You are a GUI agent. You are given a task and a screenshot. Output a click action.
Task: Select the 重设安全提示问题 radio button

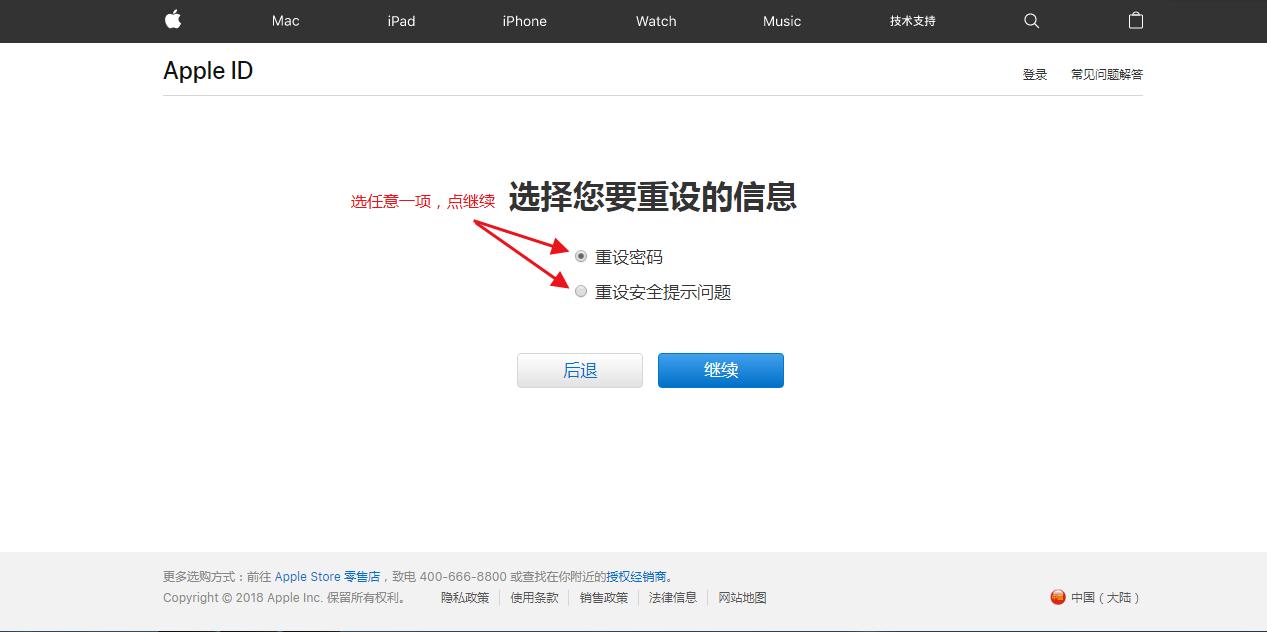pos(581,291)
